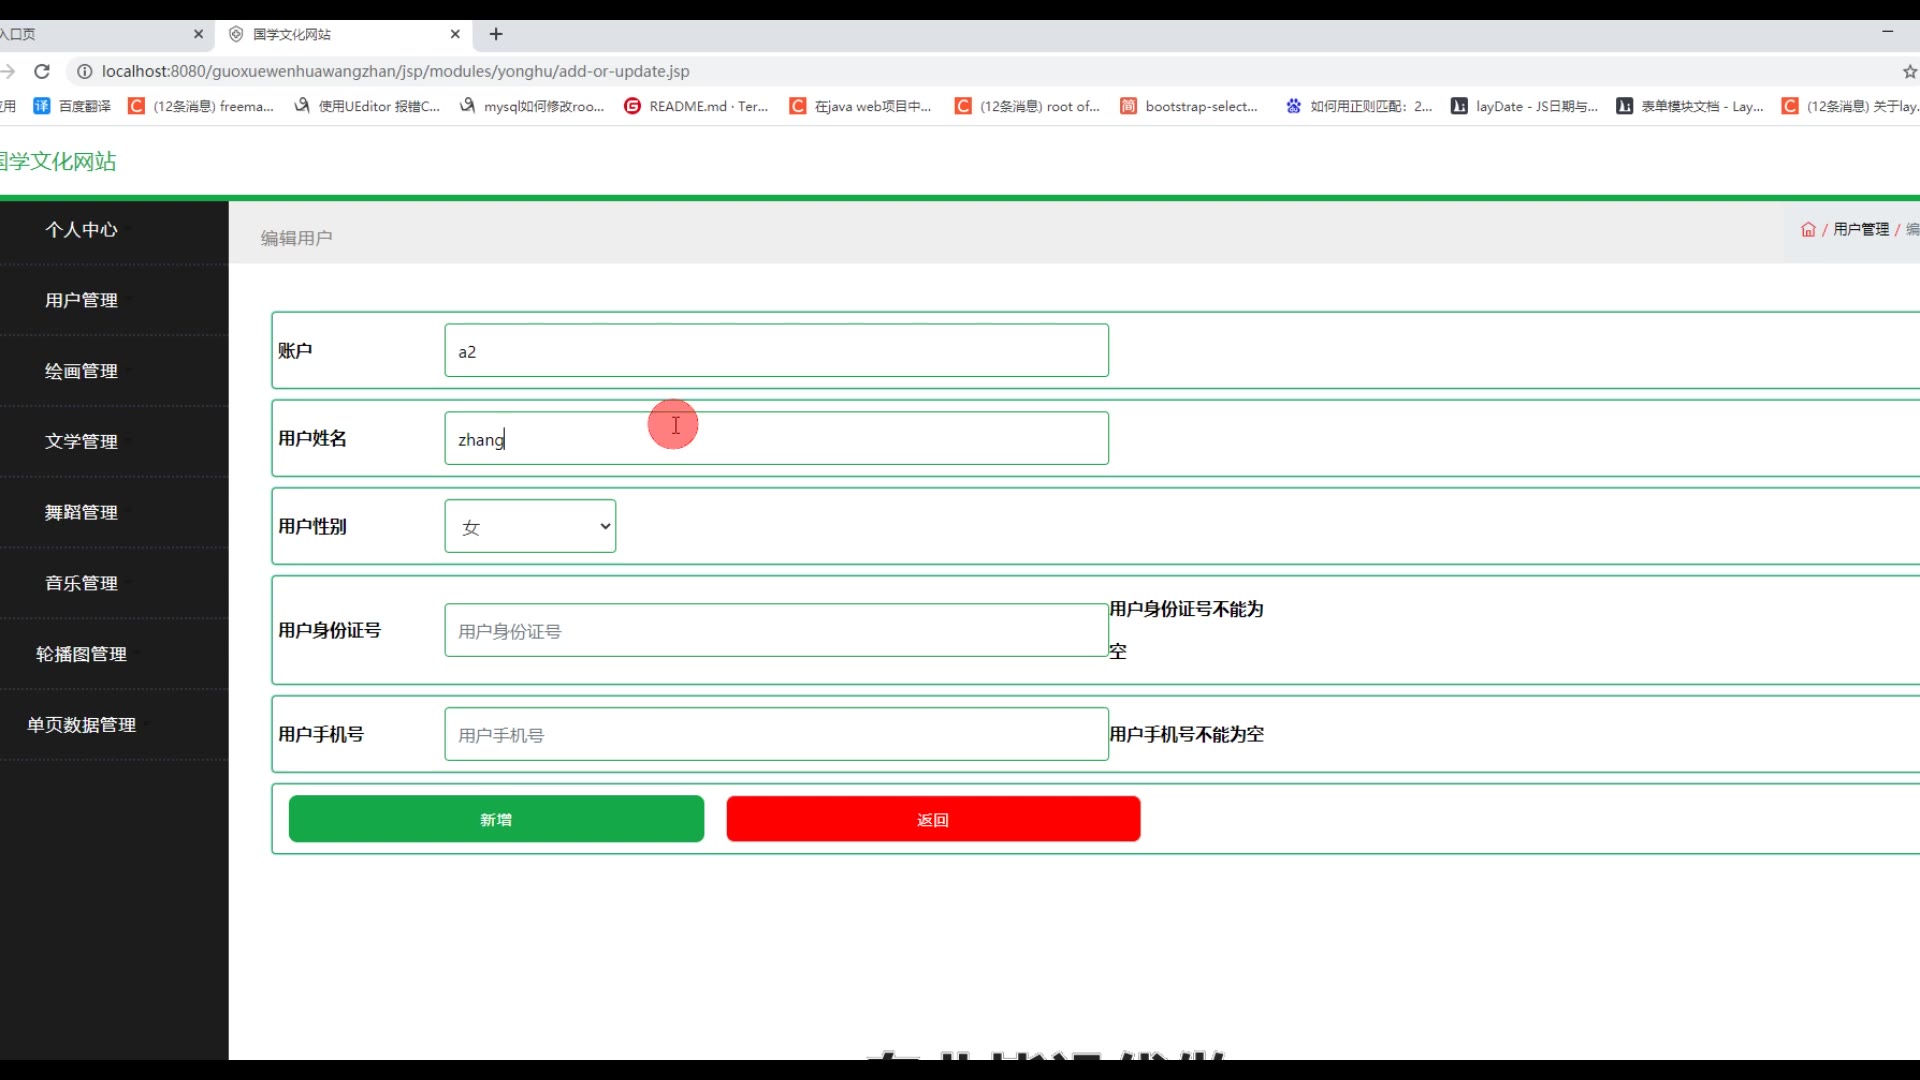Viewport: 1920px width, 1080px height.
Task: Click the 用户管理 breadcrumb link
Action: [x=1860, y=230]
